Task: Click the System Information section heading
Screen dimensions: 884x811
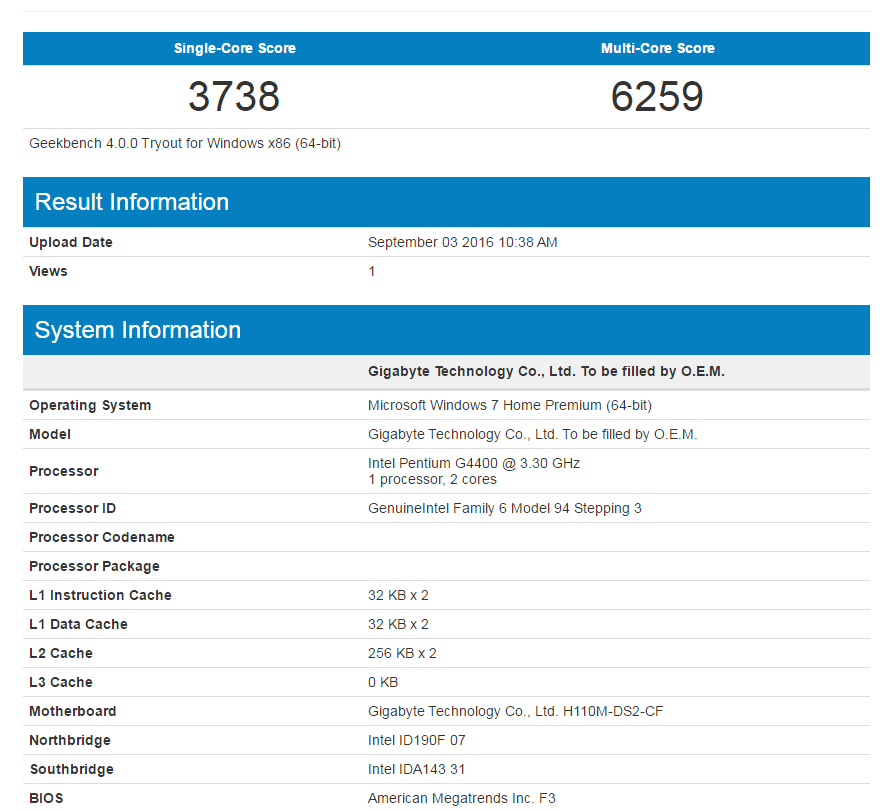Action: (x=138, y=330)
